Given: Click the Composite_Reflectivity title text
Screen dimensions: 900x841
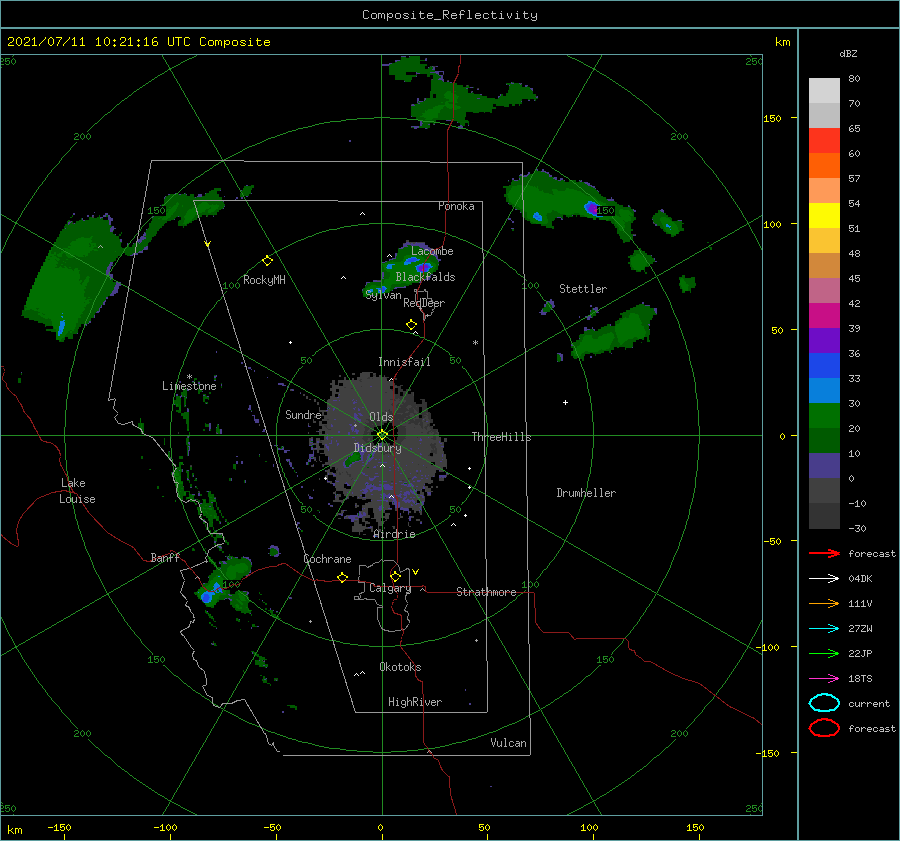Looking at the screenshot, I should 450,15.
